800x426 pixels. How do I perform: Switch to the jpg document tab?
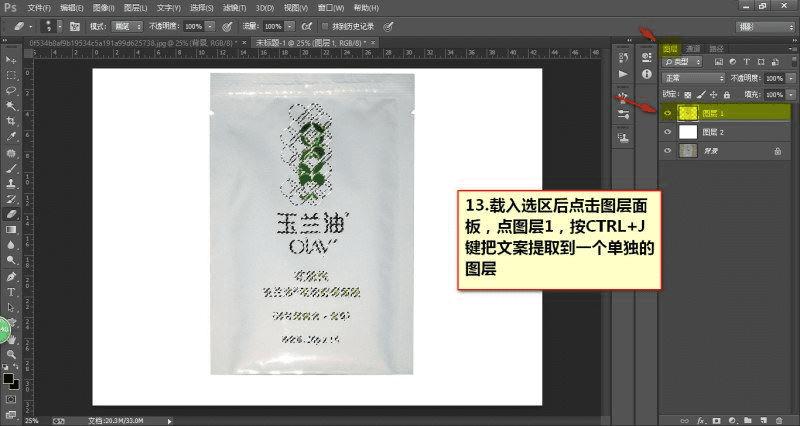[x=136, y=42]
